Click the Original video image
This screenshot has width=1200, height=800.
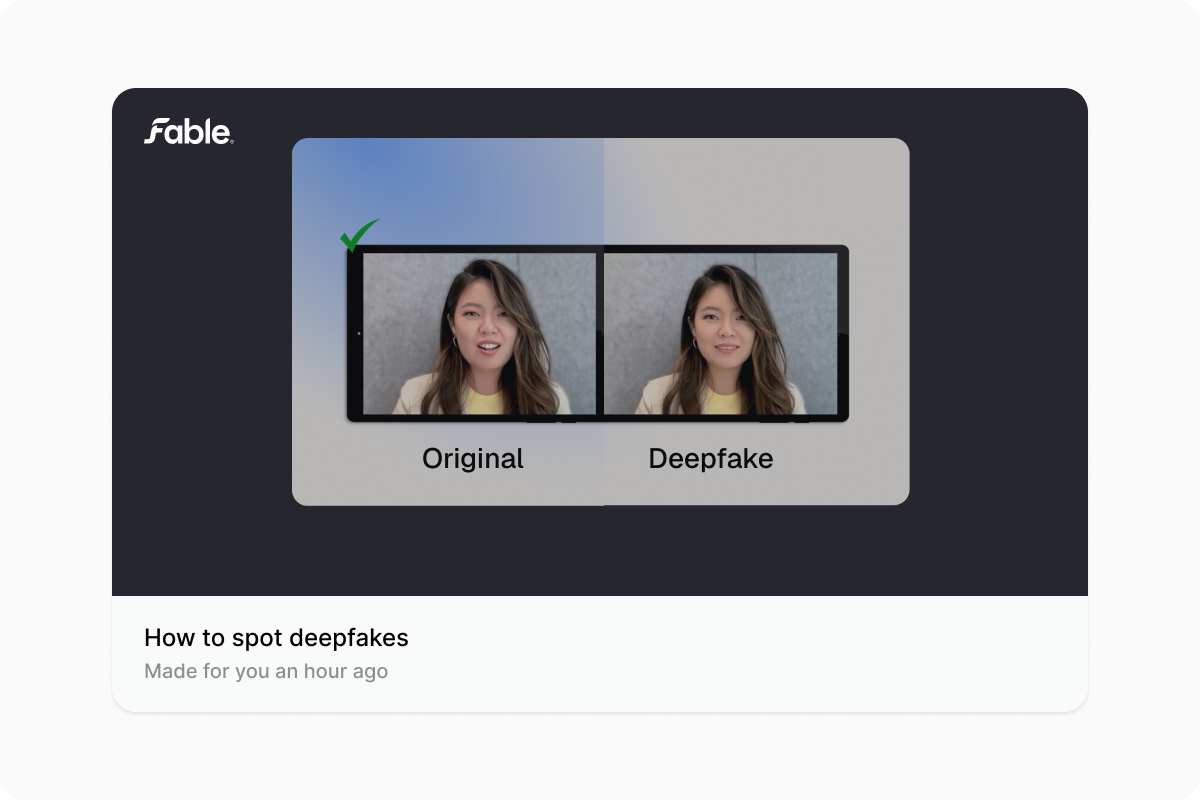coord(479,333)
